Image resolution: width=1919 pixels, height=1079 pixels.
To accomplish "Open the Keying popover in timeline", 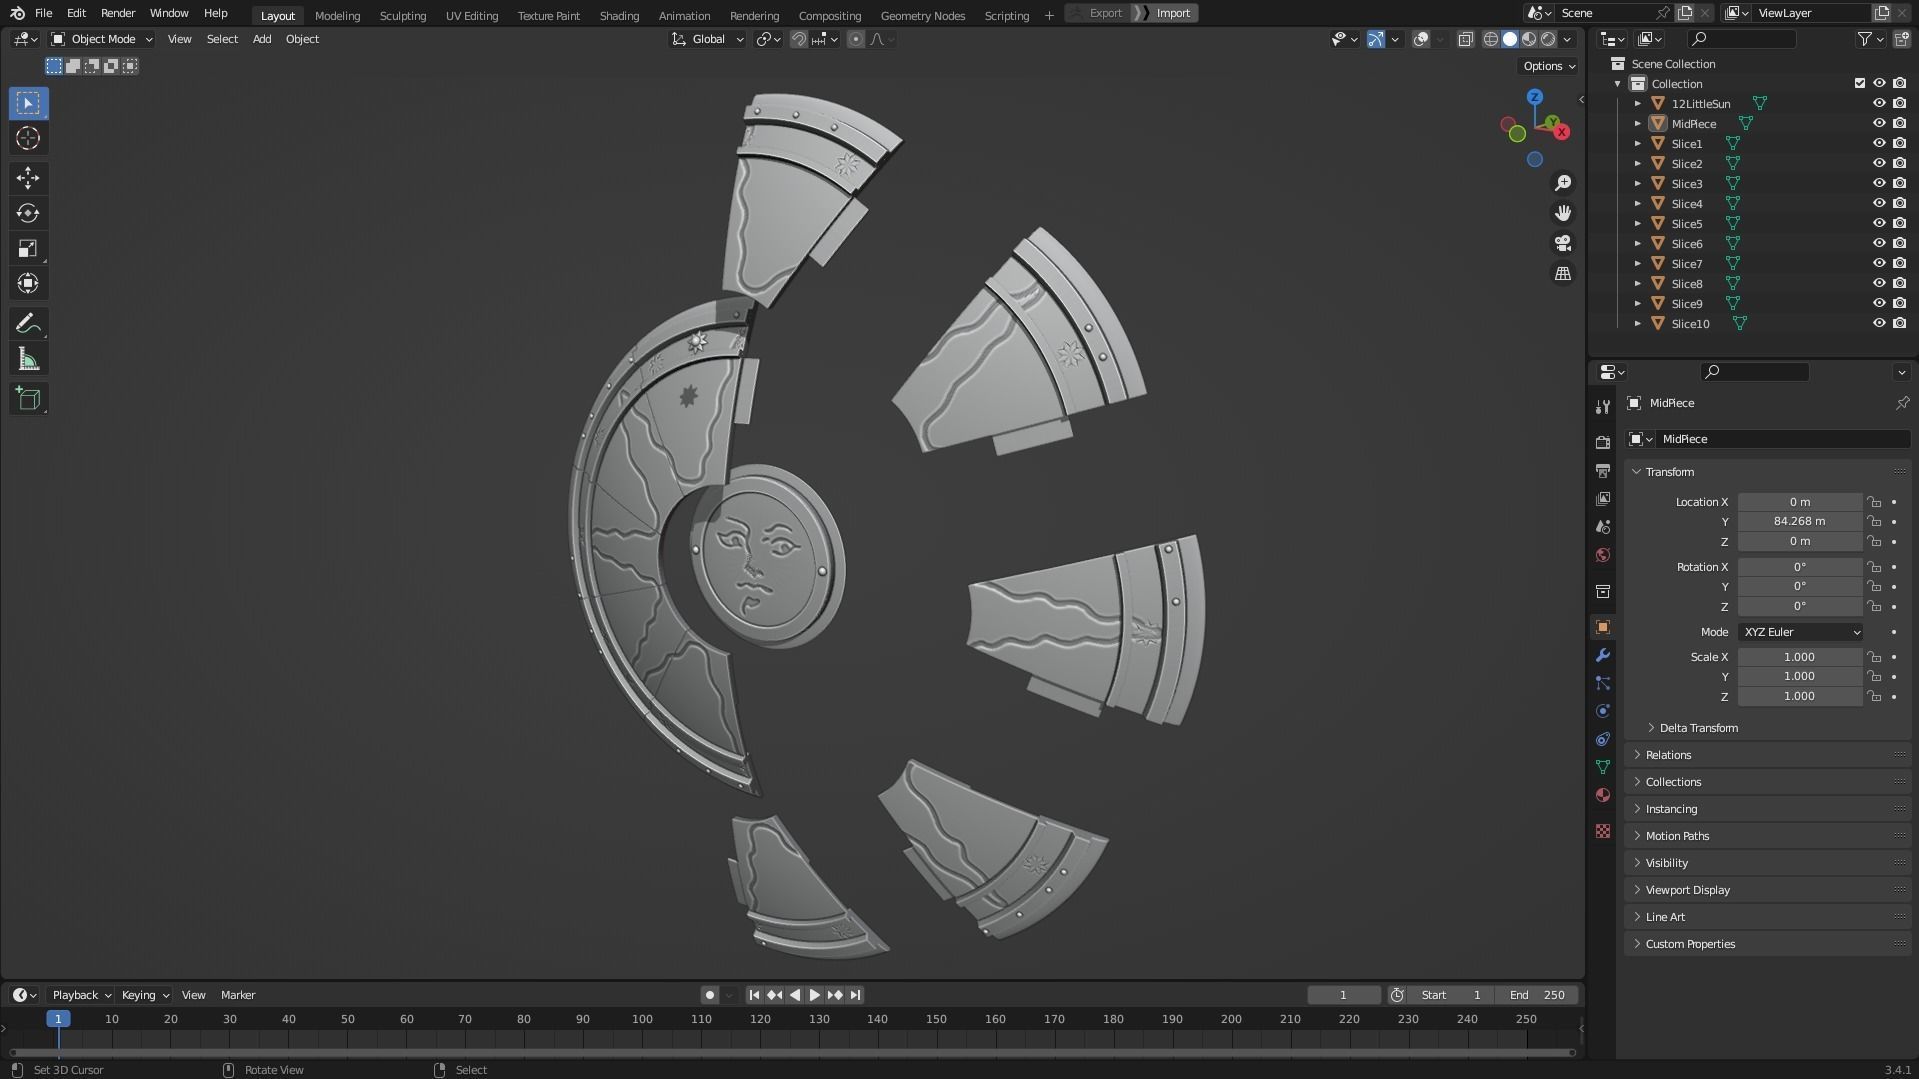I will (x=145, y=995).
